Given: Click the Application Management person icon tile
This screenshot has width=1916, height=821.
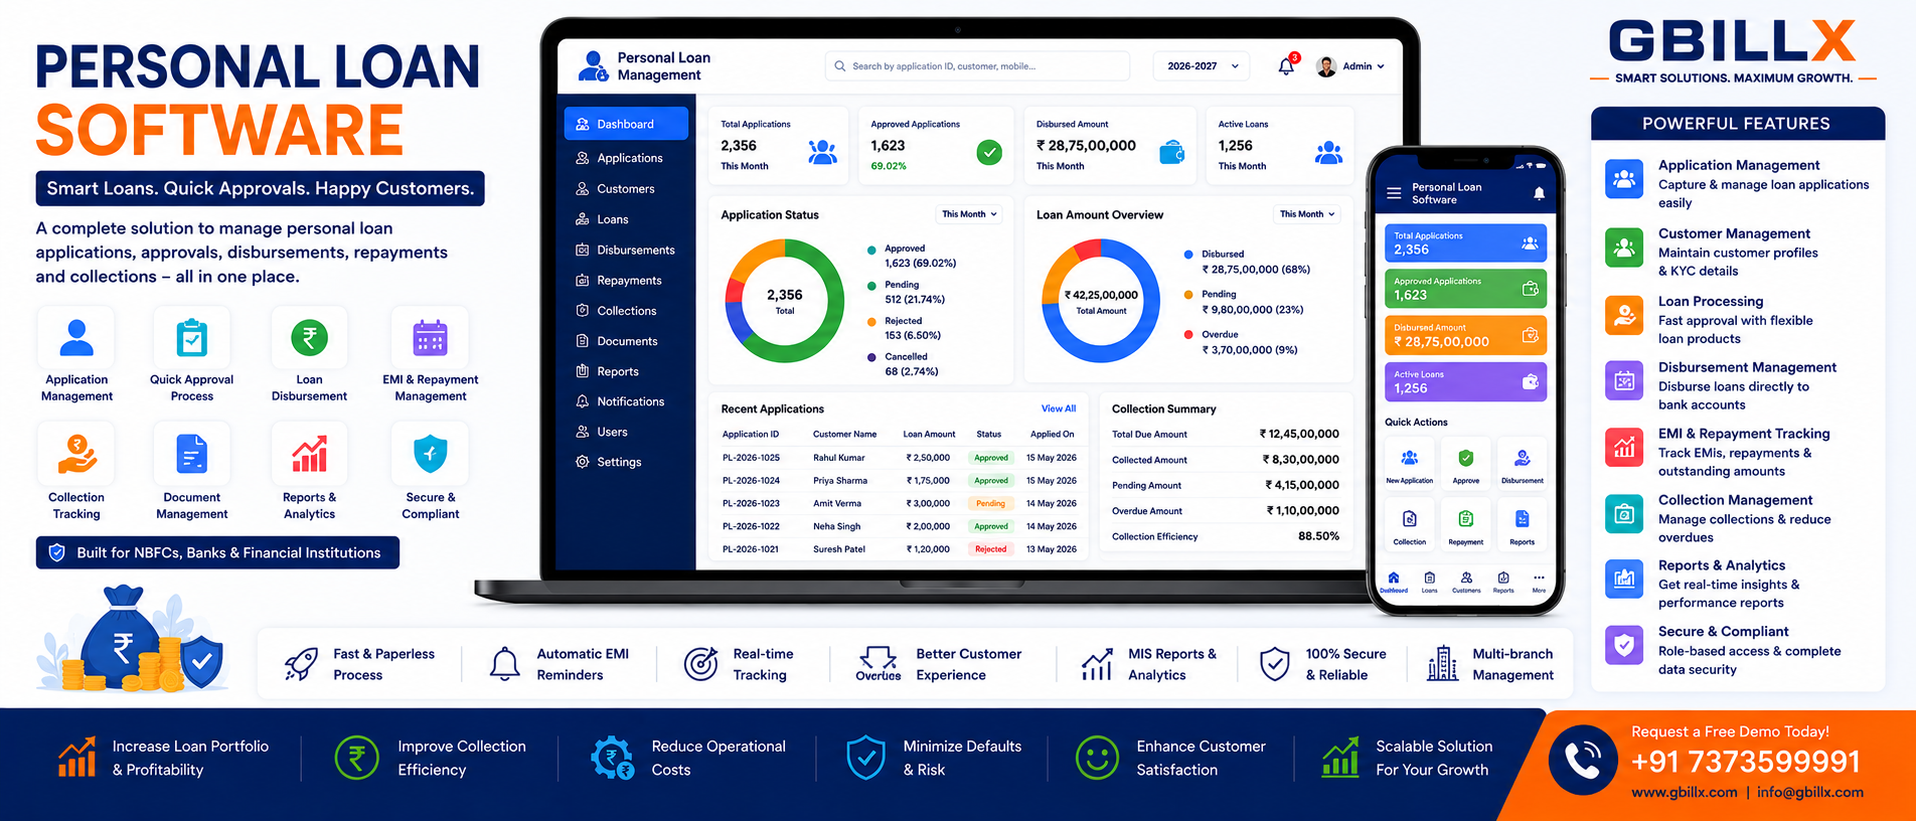Looking at the screenshot, I should point(77,338).
